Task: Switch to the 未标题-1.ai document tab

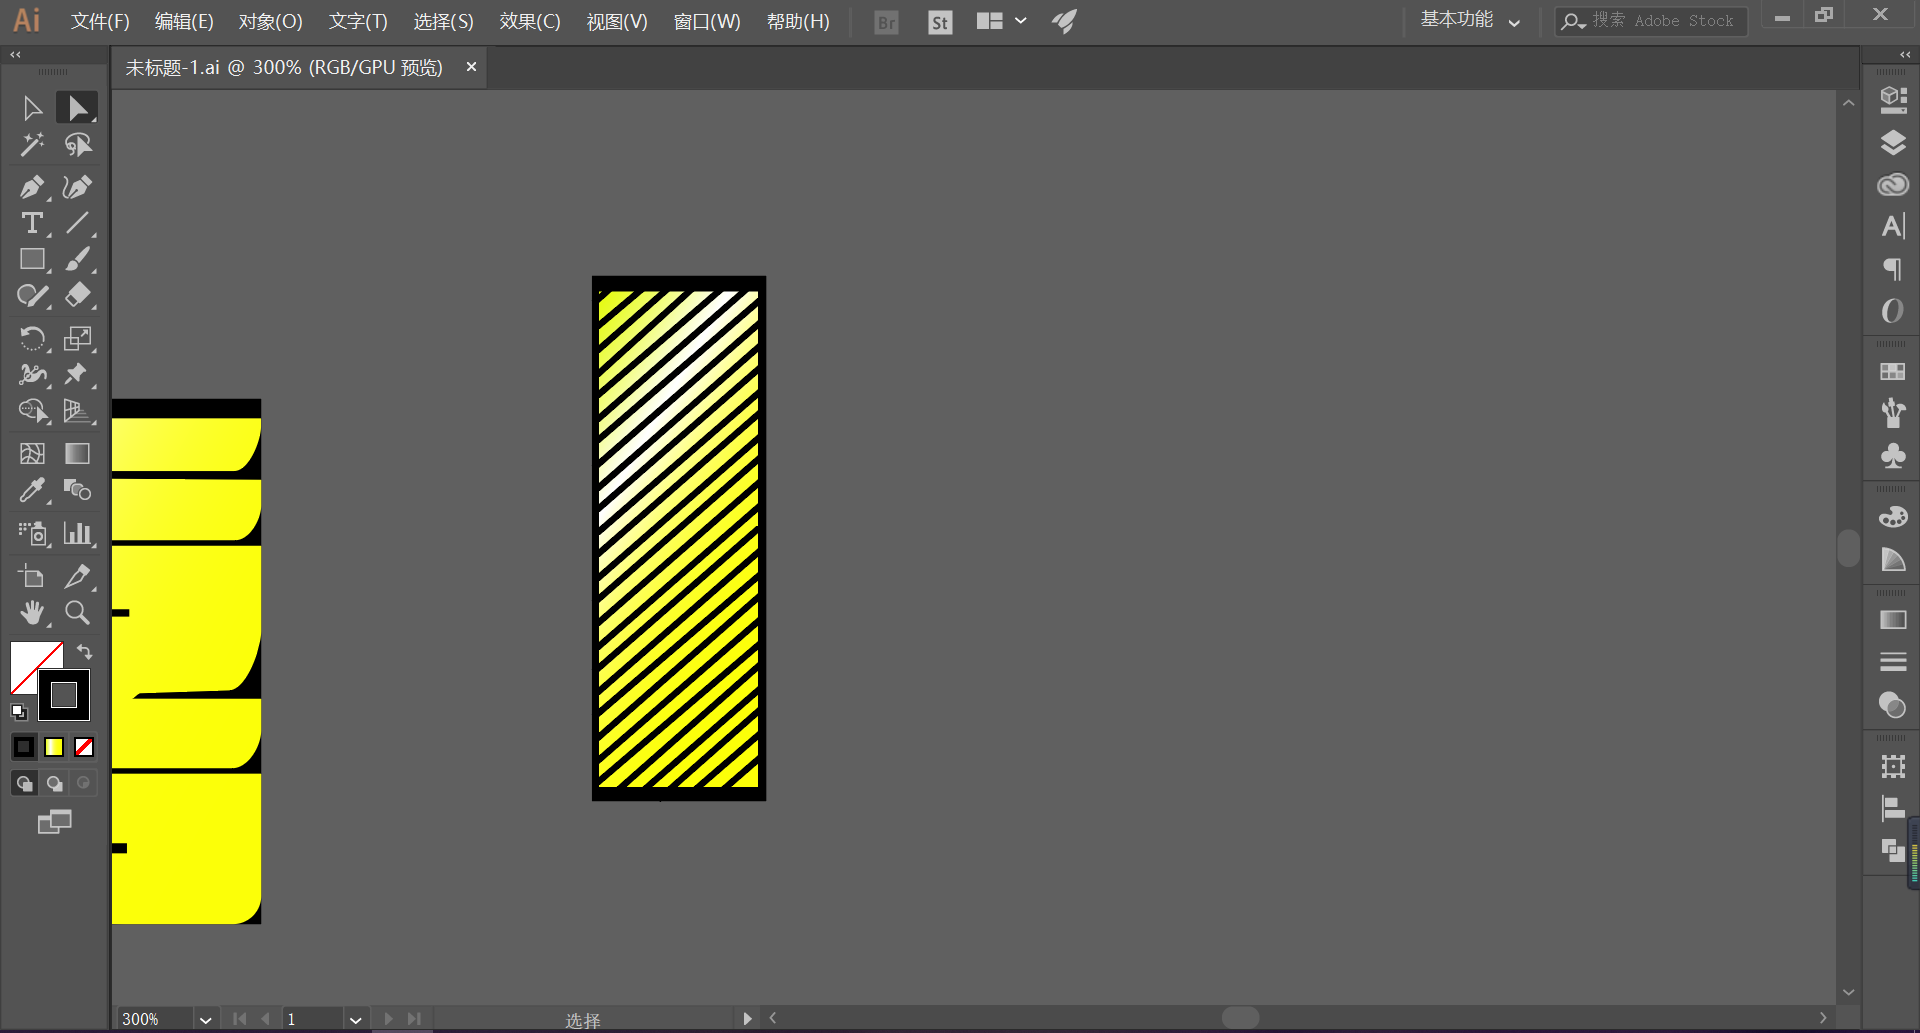Action: (x=284, y=68)
